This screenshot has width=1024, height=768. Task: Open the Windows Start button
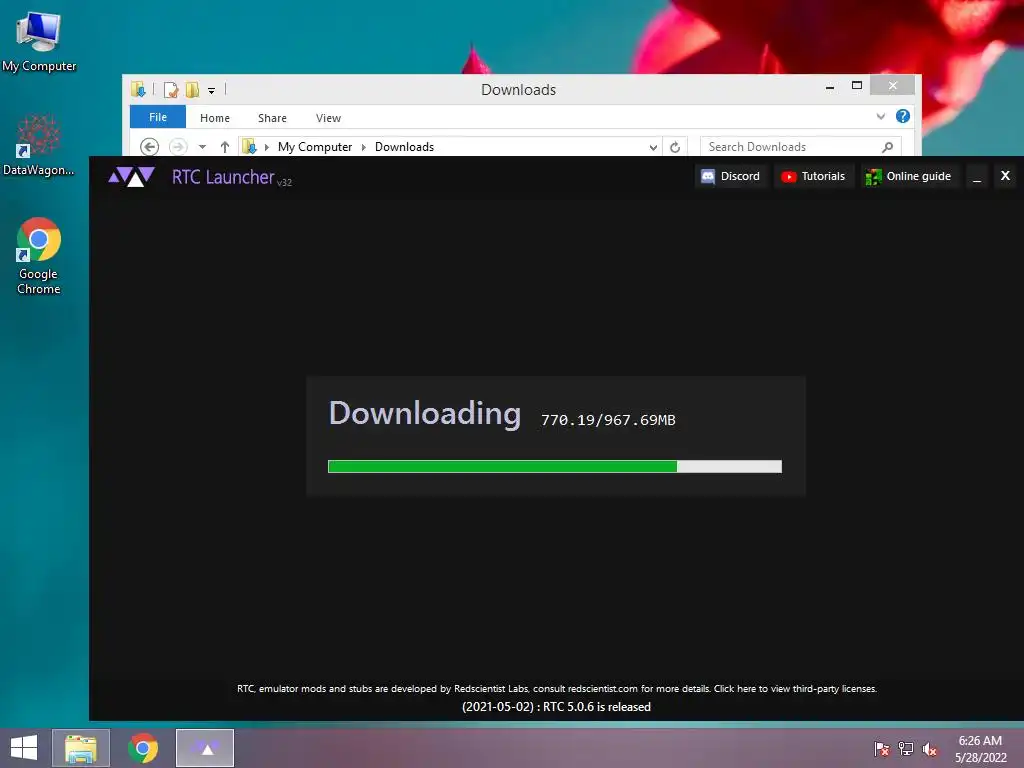24,748
